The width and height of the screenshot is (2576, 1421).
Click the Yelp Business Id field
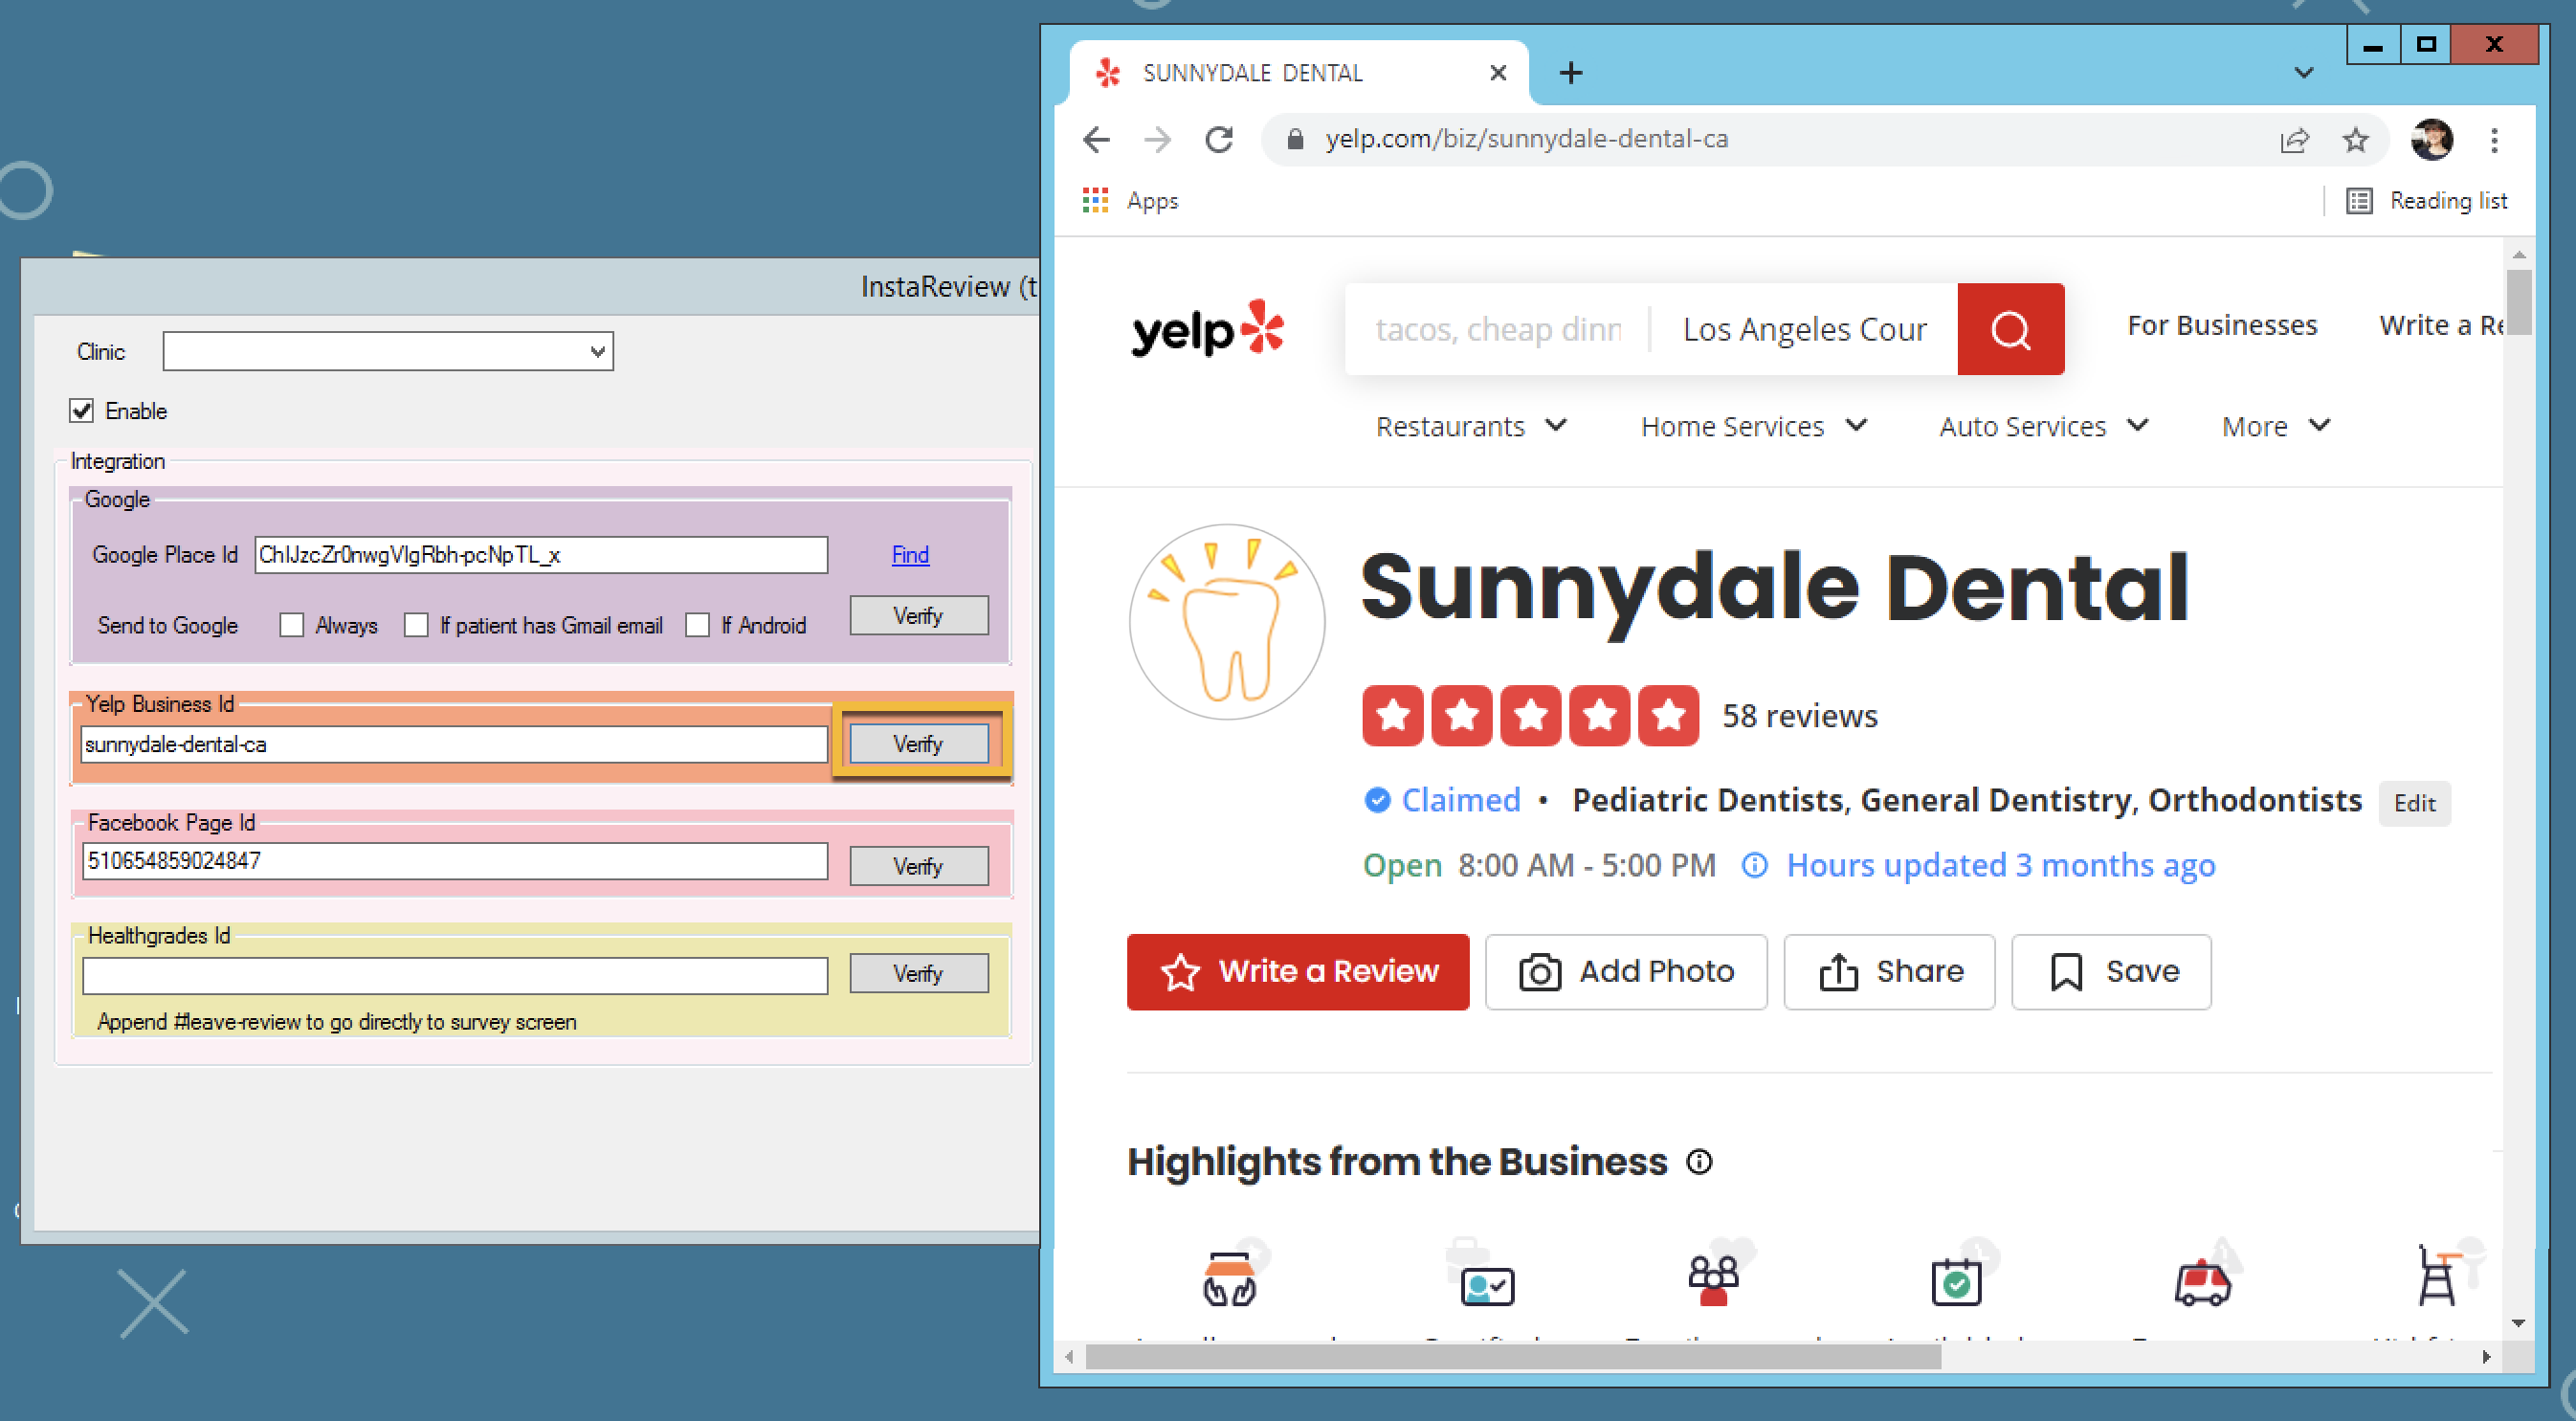pyautogui.click(x=454, y=744)
